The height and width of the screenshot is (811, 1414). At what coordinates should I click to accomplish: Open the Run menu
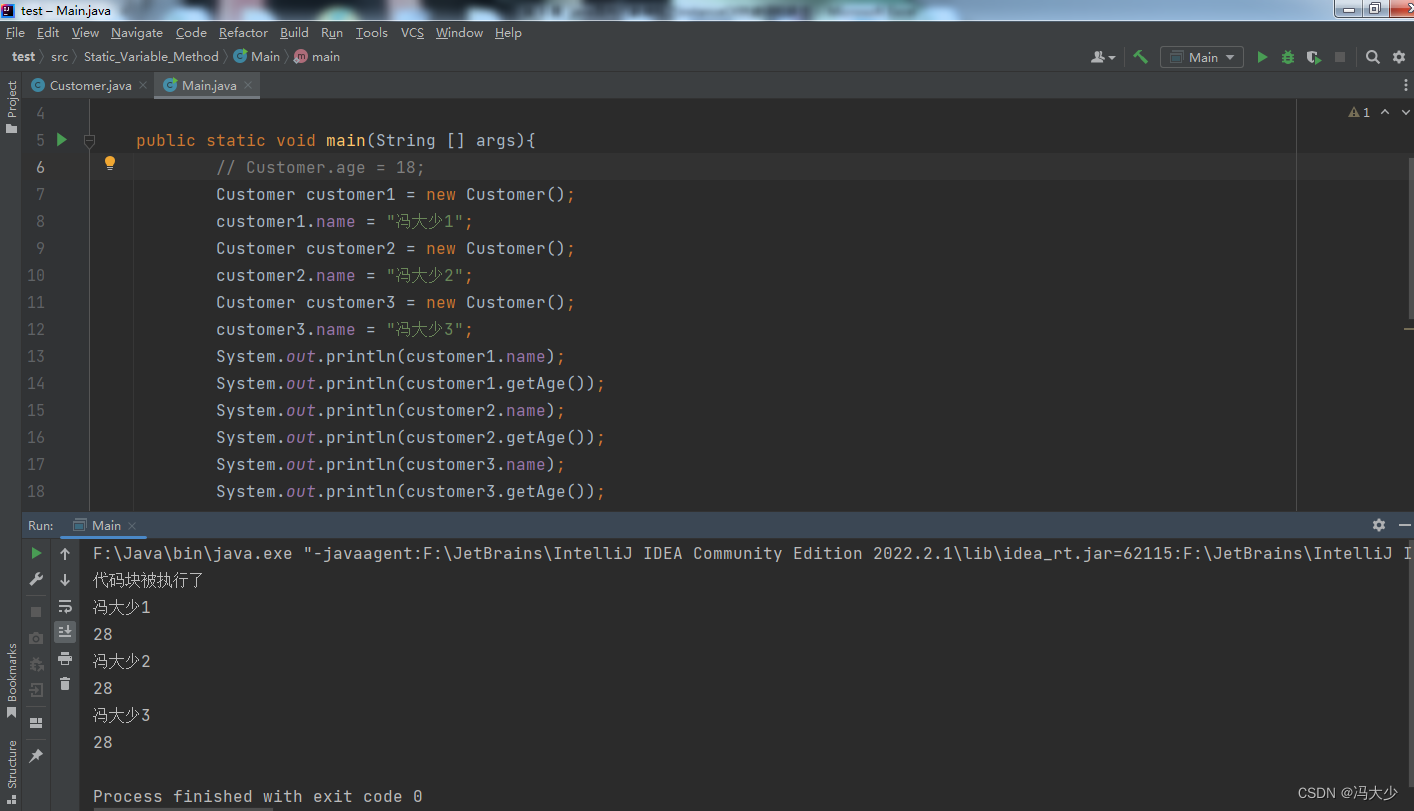click(x=332, y=32)
